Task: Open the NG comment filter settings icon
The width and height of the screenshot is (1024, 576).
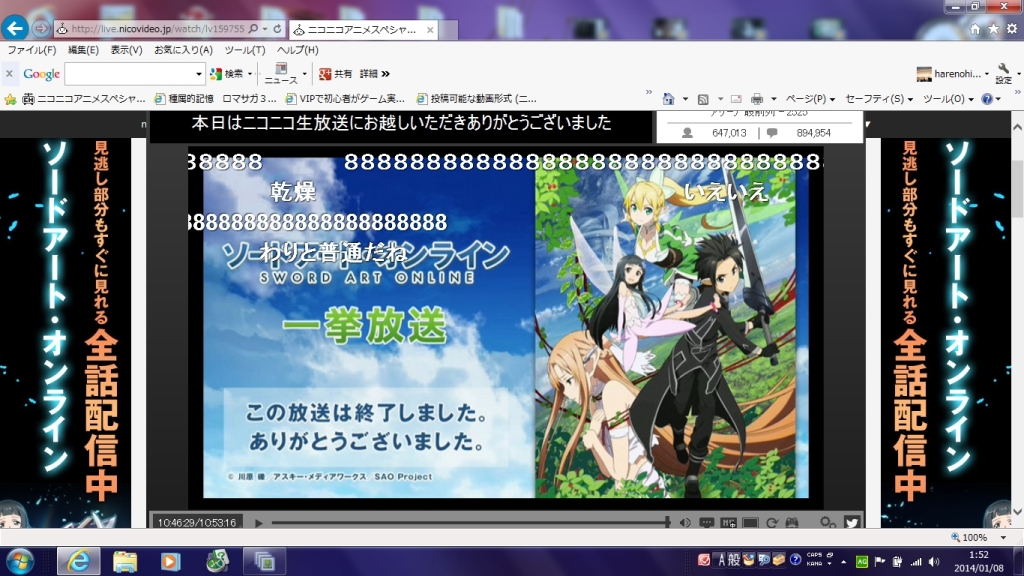Action: pyautogui.click(x=728, y=522)
